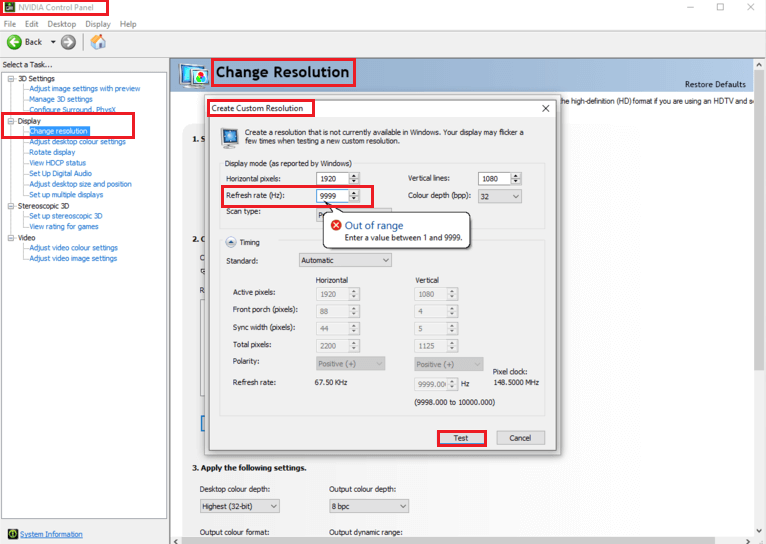Open the Desktop menu
Viewport: 766px width, 544px height.
click(x=62, y=24)
